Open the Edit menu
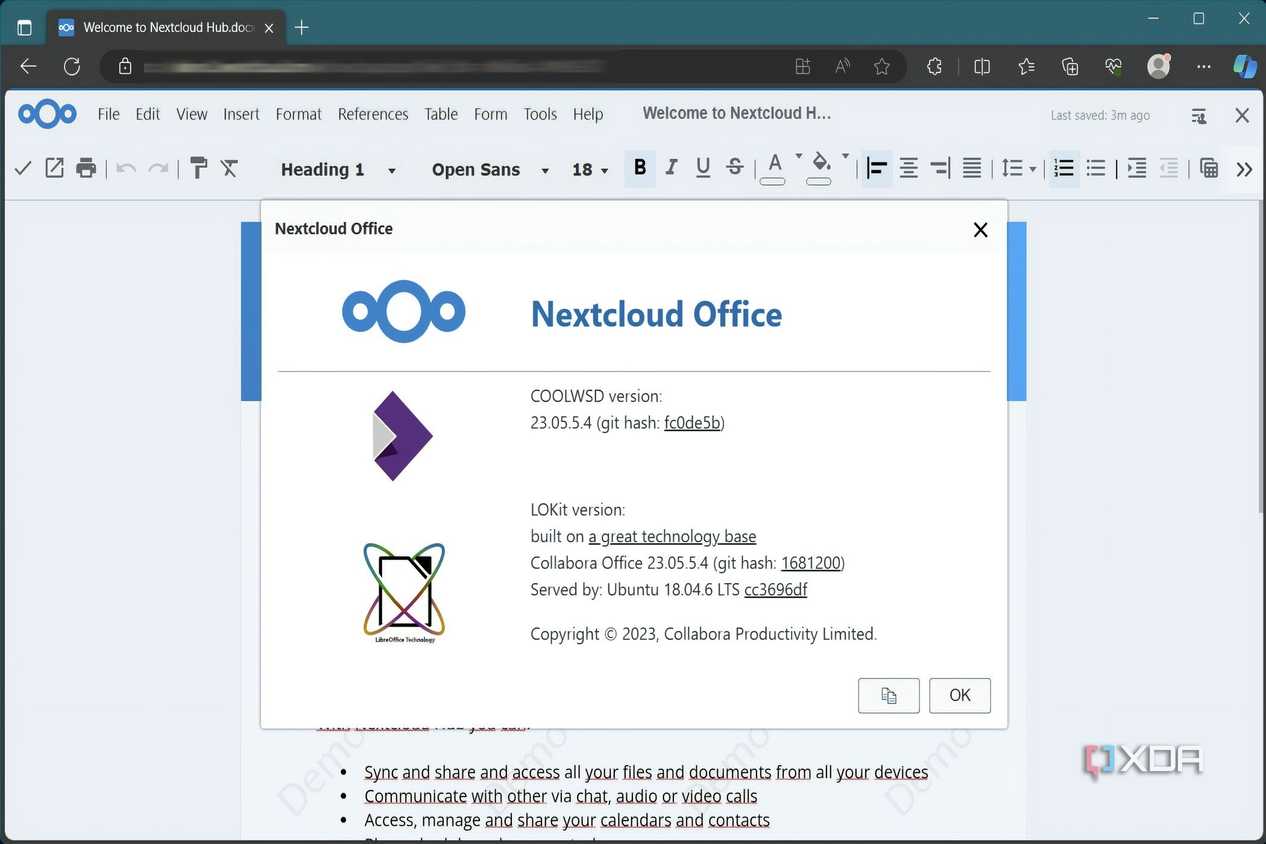Viewport: 1266px width, 844px height. [148, 114]
